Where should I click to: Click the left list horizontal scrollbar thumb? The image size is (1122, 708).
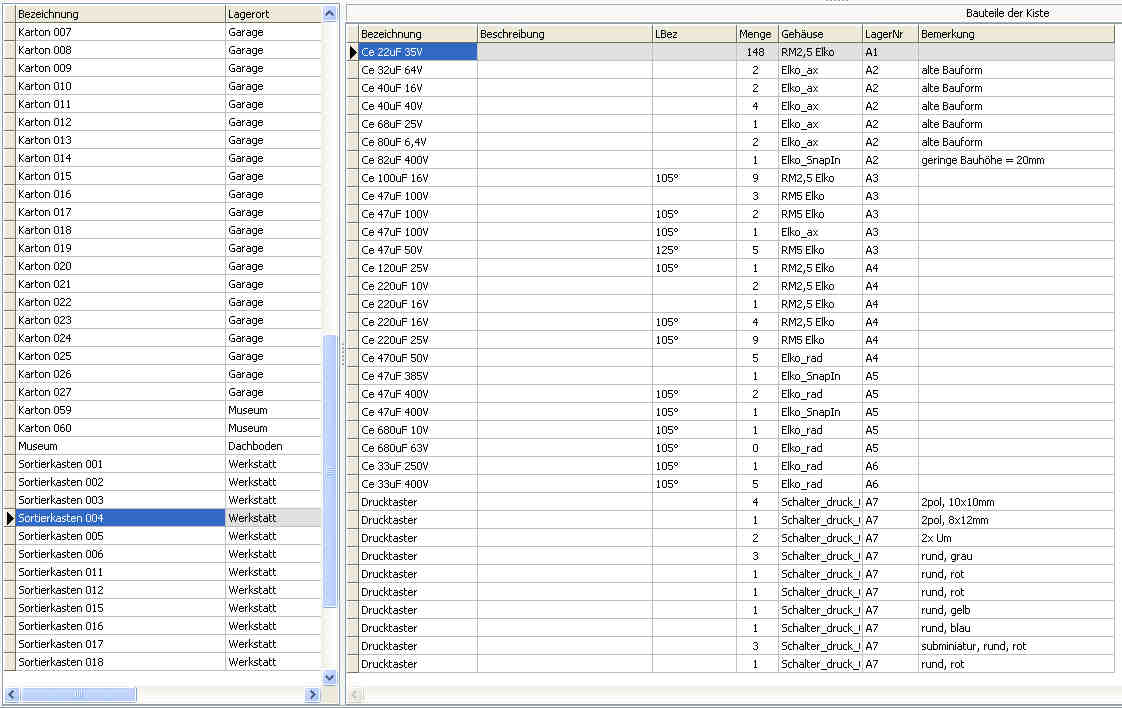78,694
